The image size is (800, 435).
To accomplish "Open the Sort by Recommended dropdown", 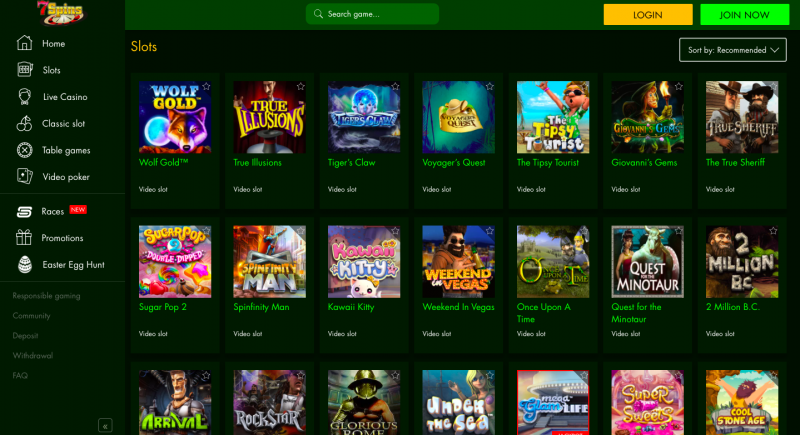I will 733,50.
